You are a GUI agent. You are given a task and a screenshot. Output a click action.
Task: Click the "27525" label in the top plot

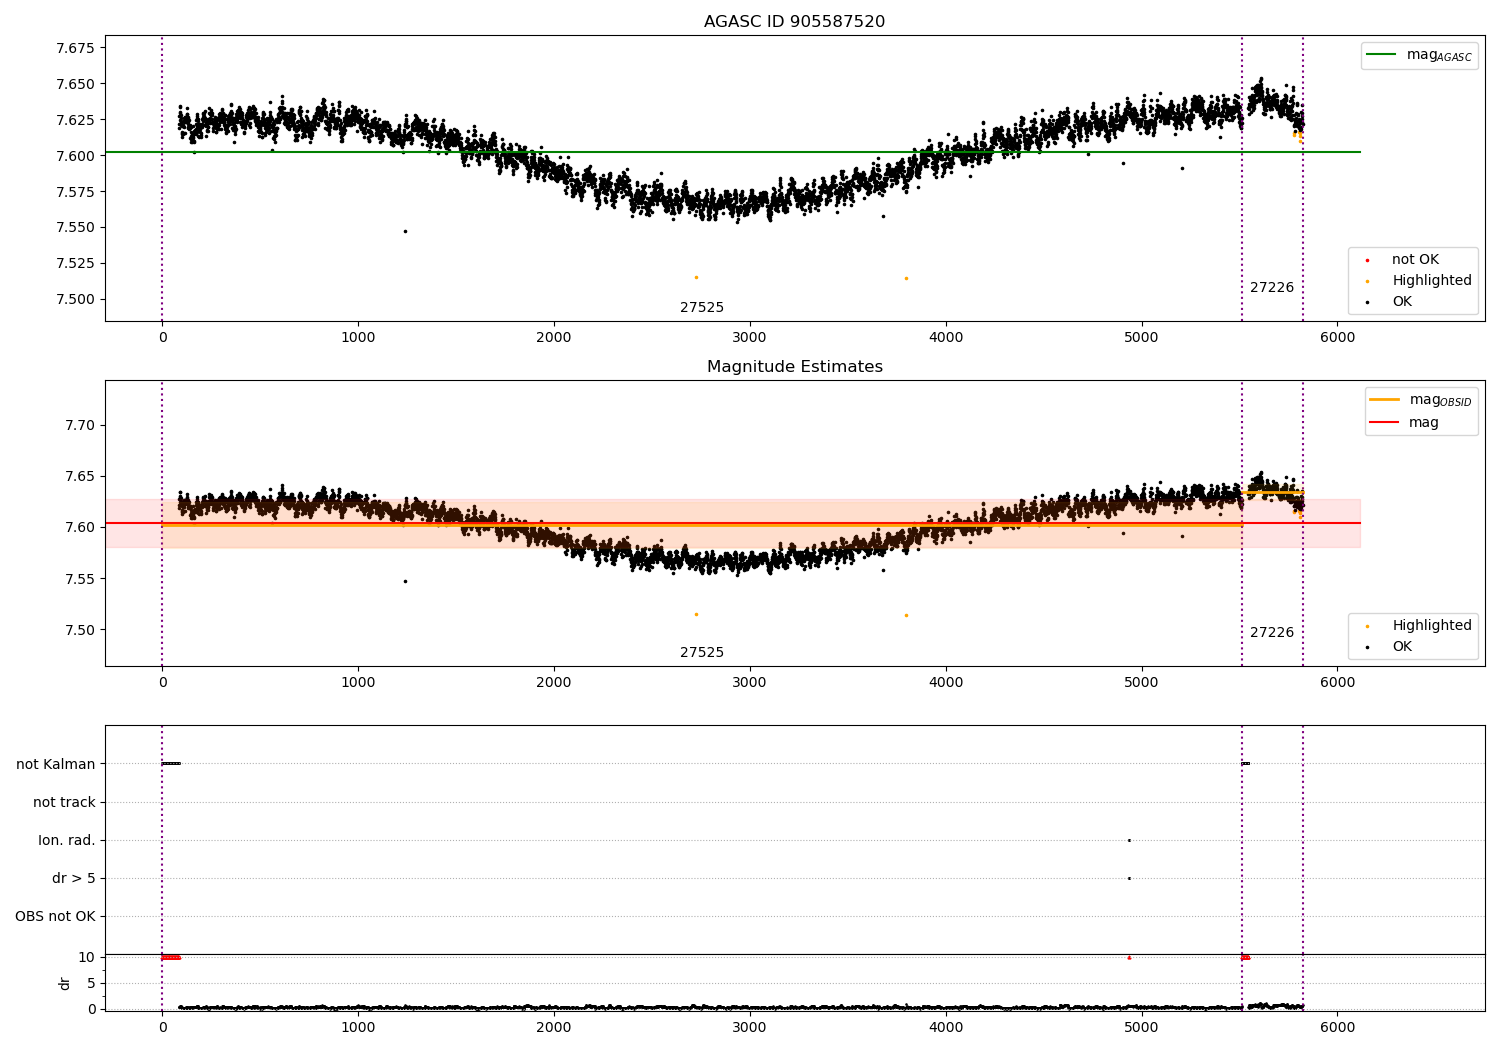click(x=702, y=308)
